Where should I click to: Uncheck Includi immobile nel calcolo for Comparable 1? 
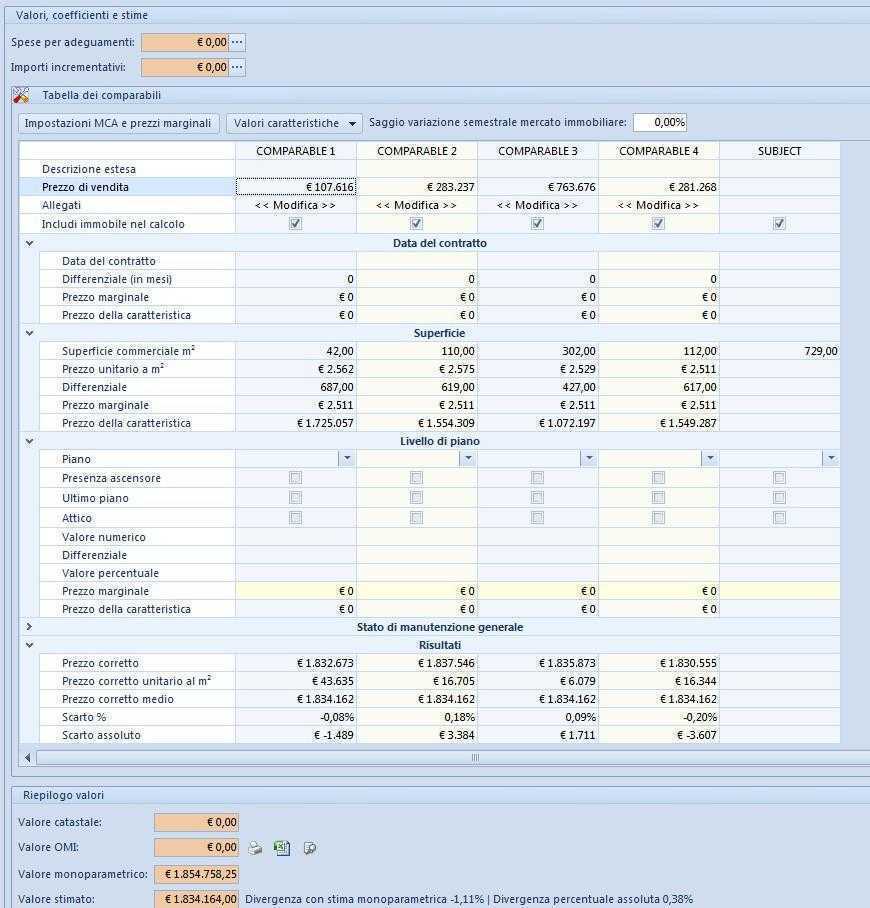click(x=295, y=224)
